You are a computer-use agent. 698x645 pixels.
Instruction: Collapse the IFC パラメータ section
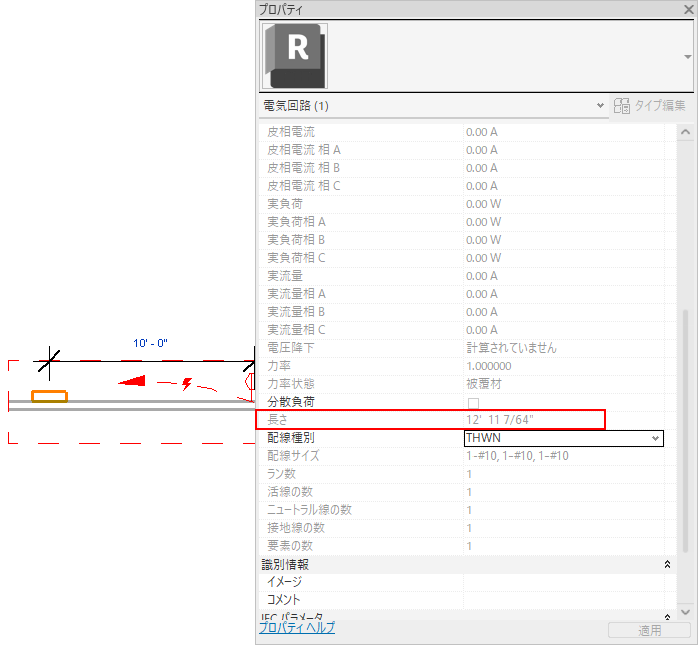click(x=667, y=617)
